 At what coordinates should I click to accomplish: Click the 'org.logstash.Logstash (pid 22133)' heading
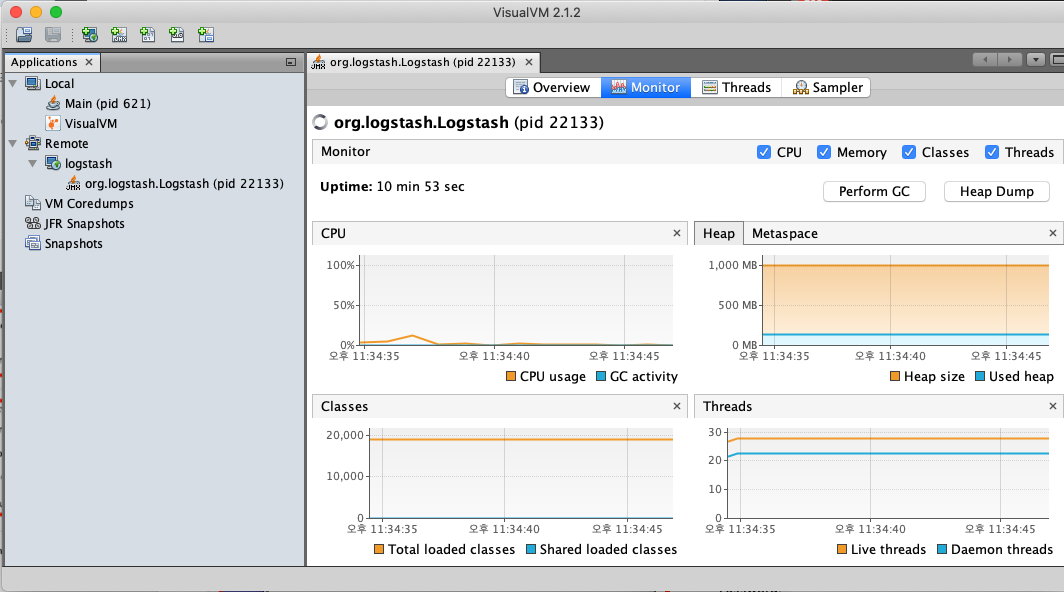pos(468,122)
